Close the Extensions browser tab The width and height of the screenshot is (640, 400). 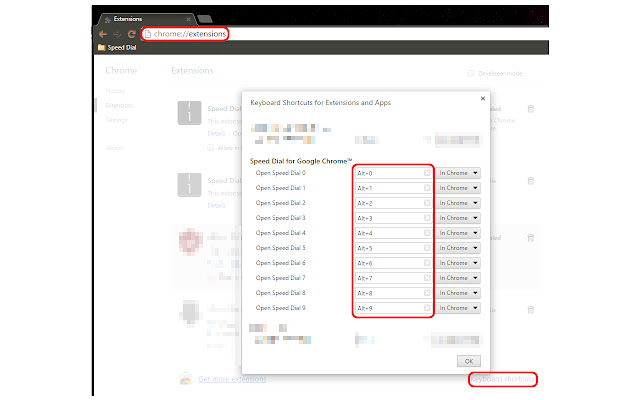point(188,19)
